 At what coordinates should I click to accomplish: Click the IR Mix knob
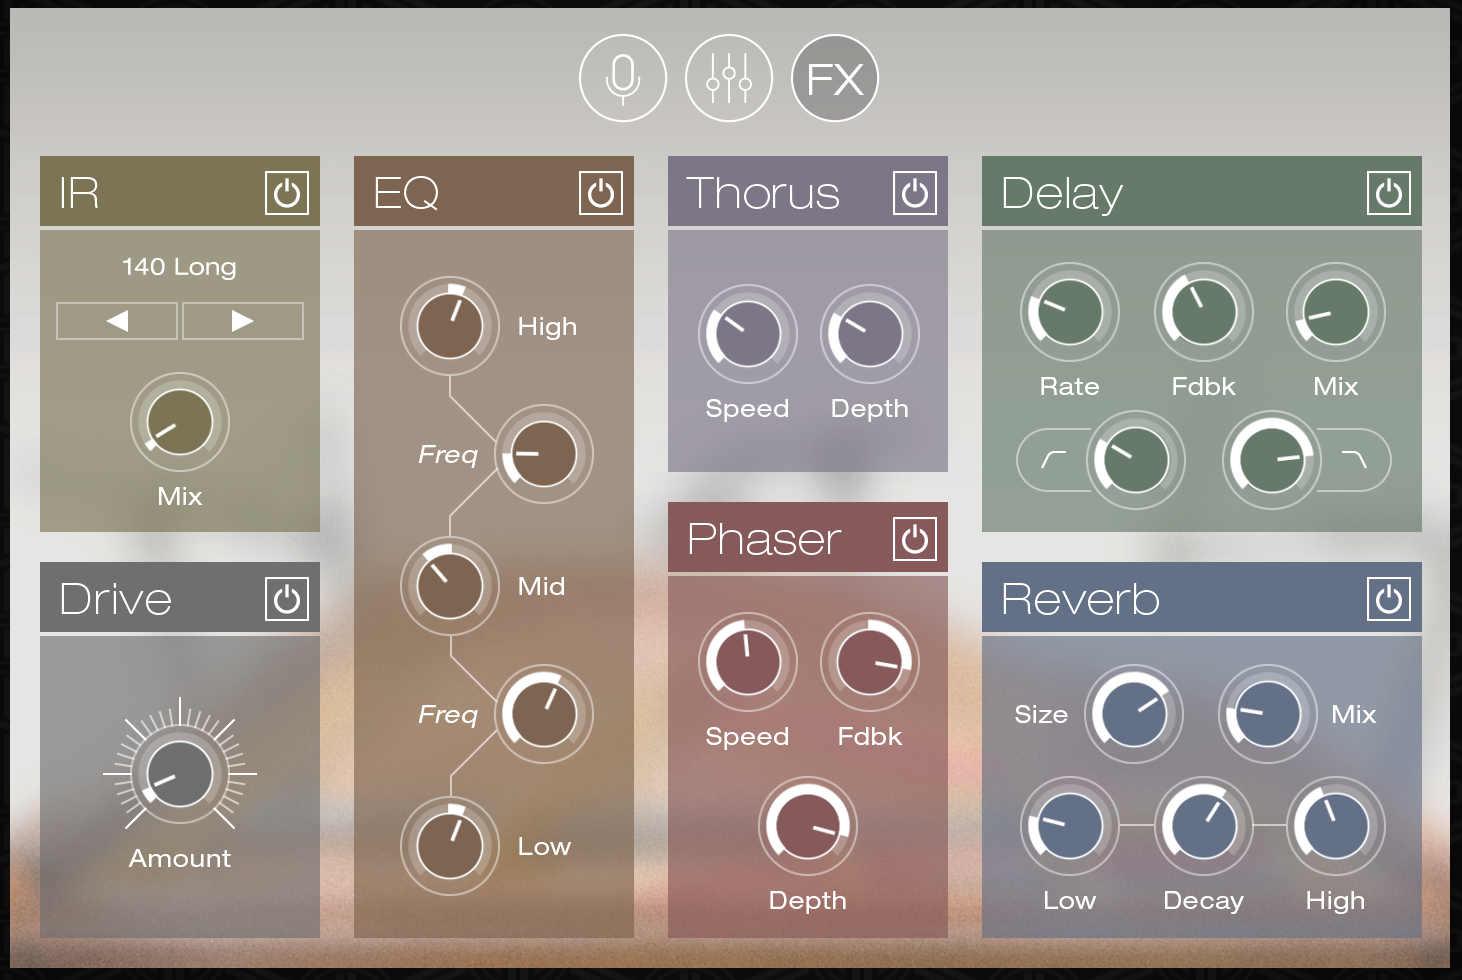(x=180, y=423)
